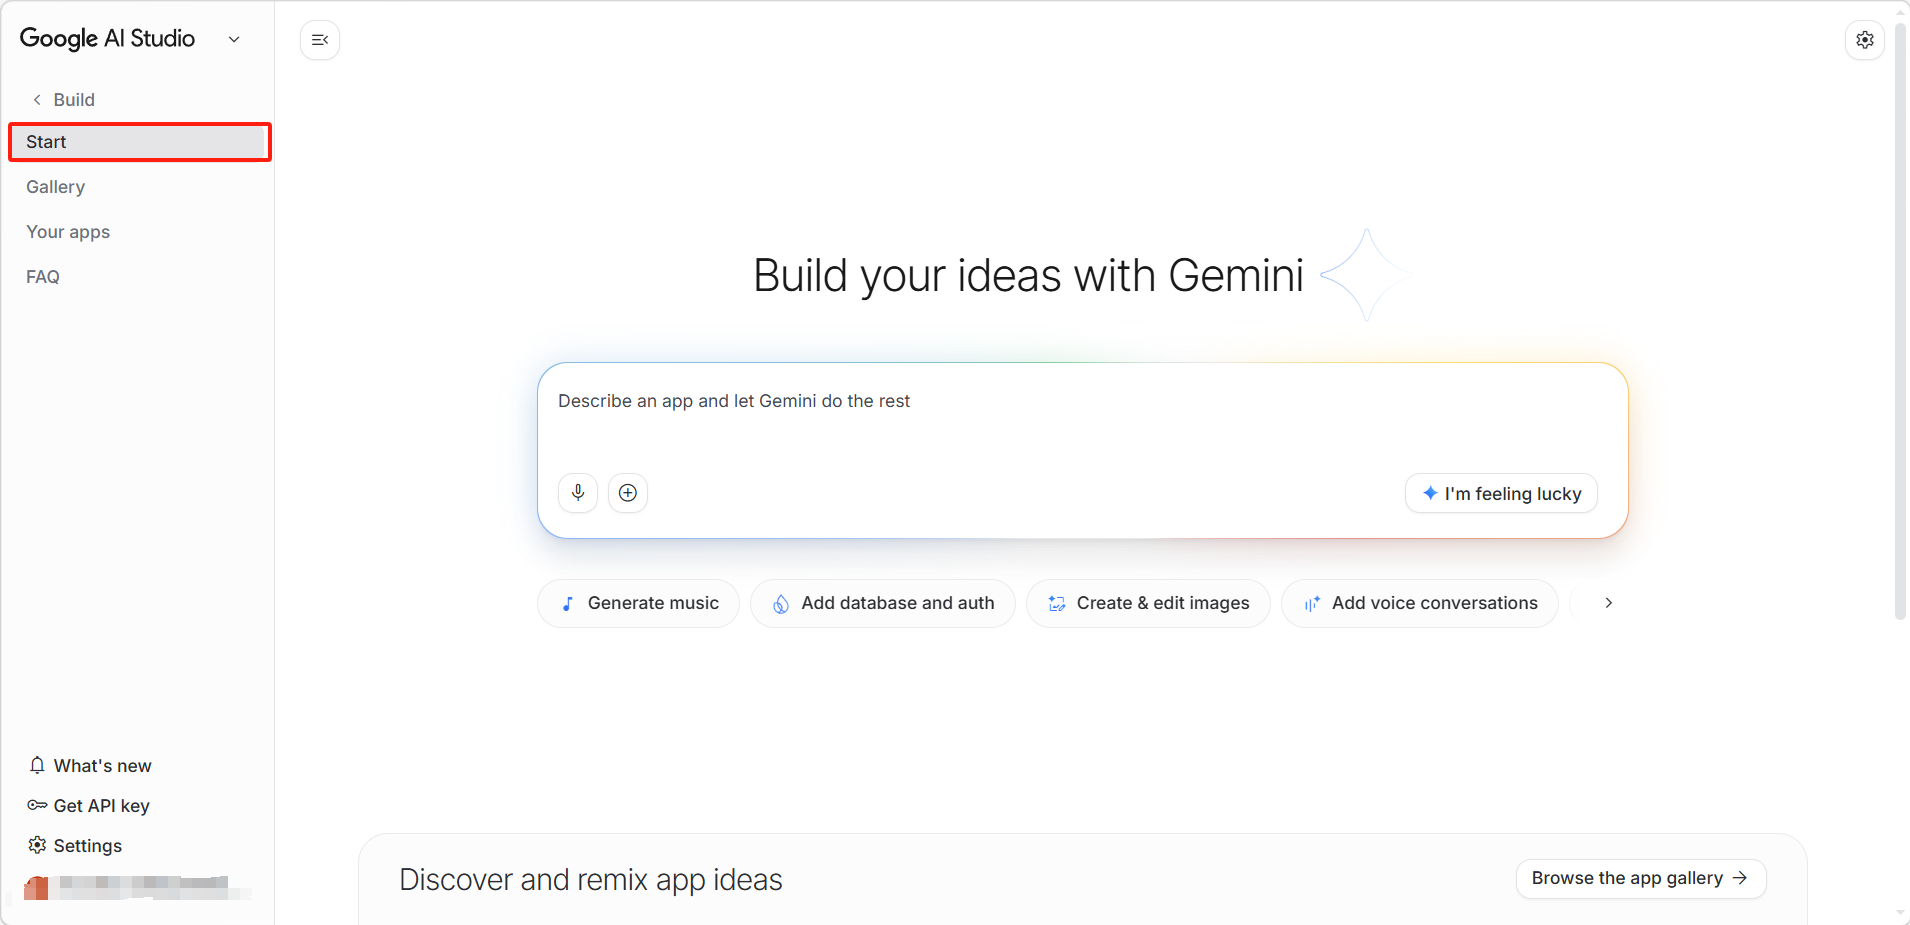Open the gear settings icon at top right
The width and height of the screenshot is (1910, 925).
point(1865,40)
